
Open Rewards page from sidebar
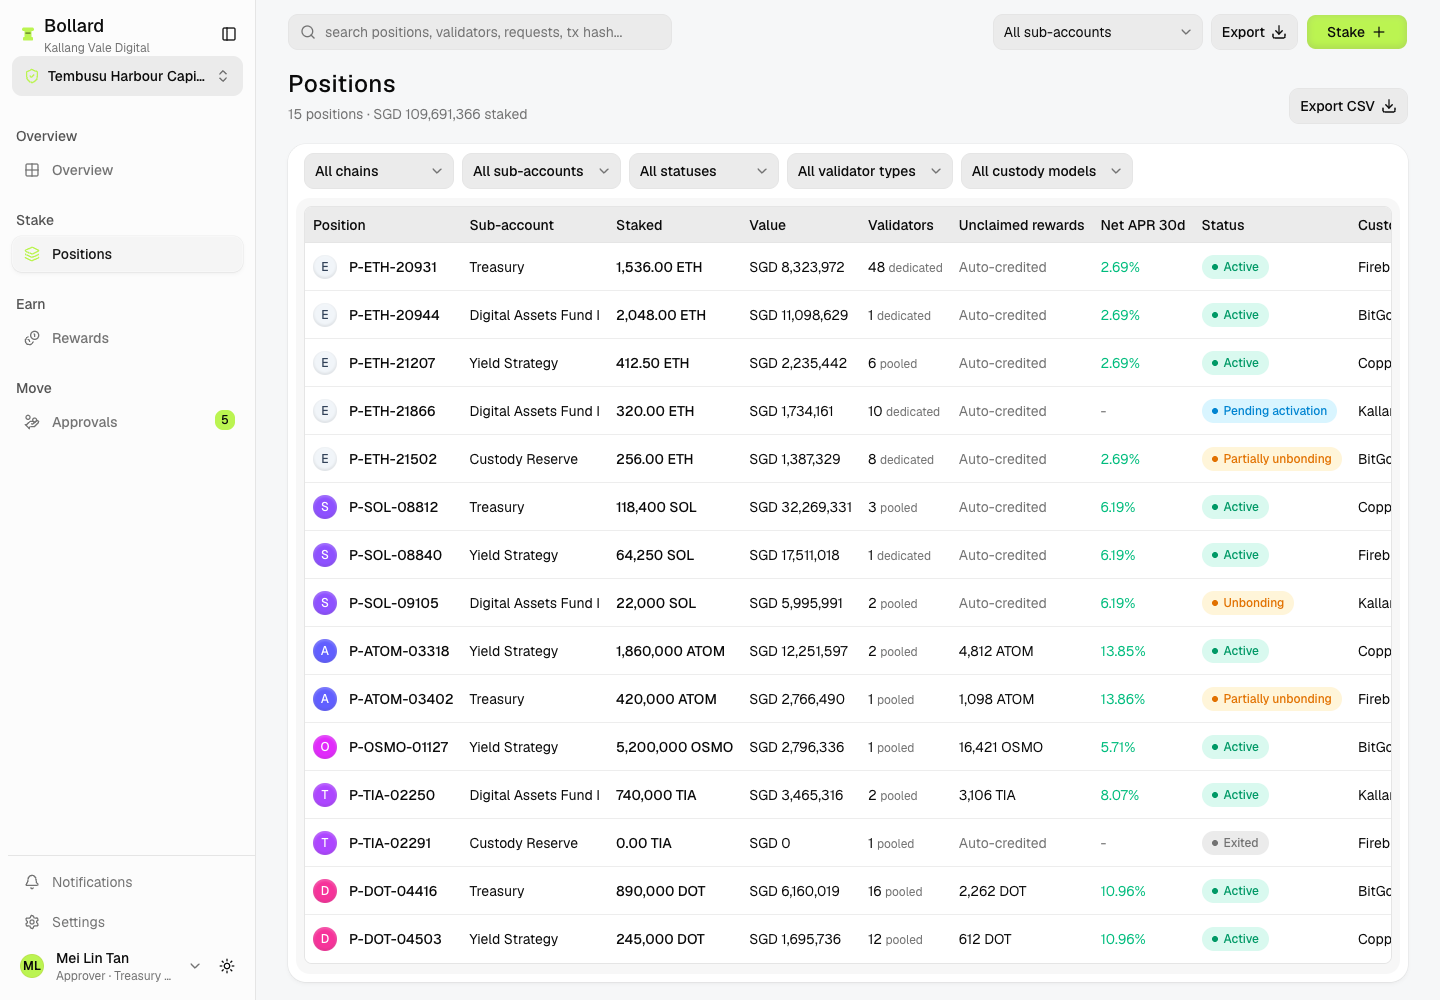127,338
